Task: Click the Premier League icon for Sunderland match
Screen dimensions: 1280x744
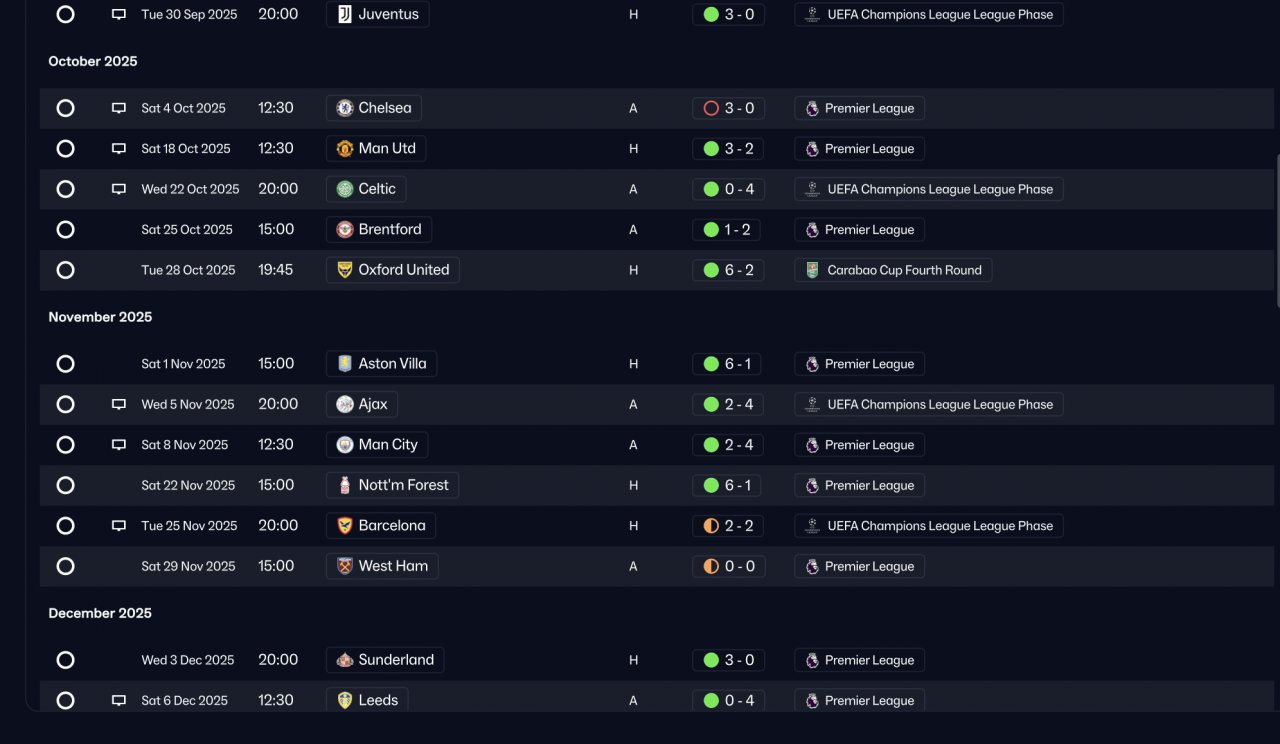Action: pos(812,660)
